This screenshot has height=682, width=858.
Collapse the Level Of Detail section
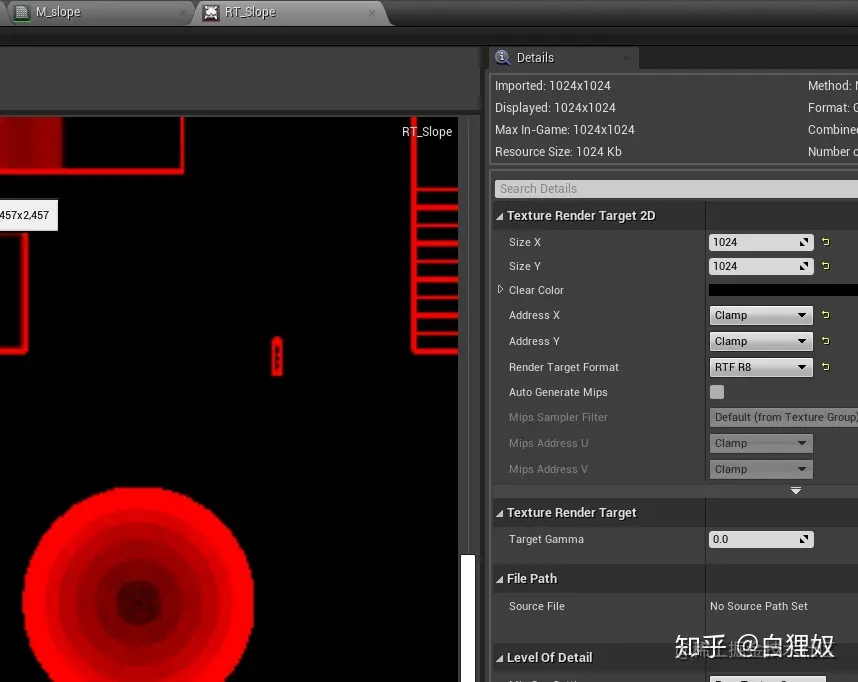click(499, 658)
